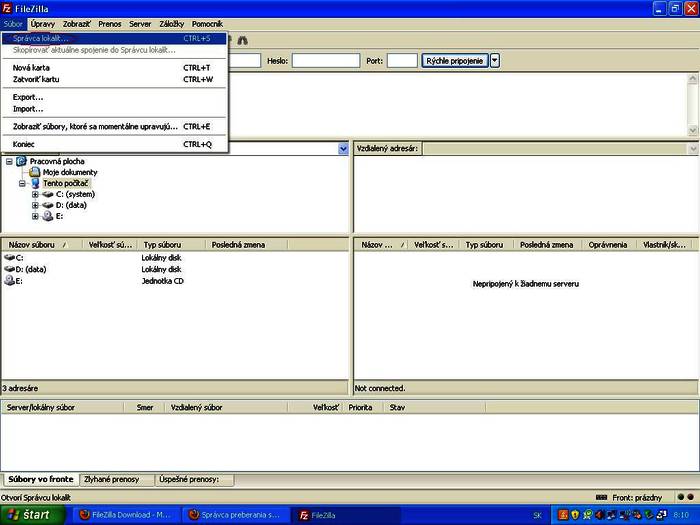
Task: Click the SK language indicator in taskbar
Action: pyautogui.click(x=538, y=515)
